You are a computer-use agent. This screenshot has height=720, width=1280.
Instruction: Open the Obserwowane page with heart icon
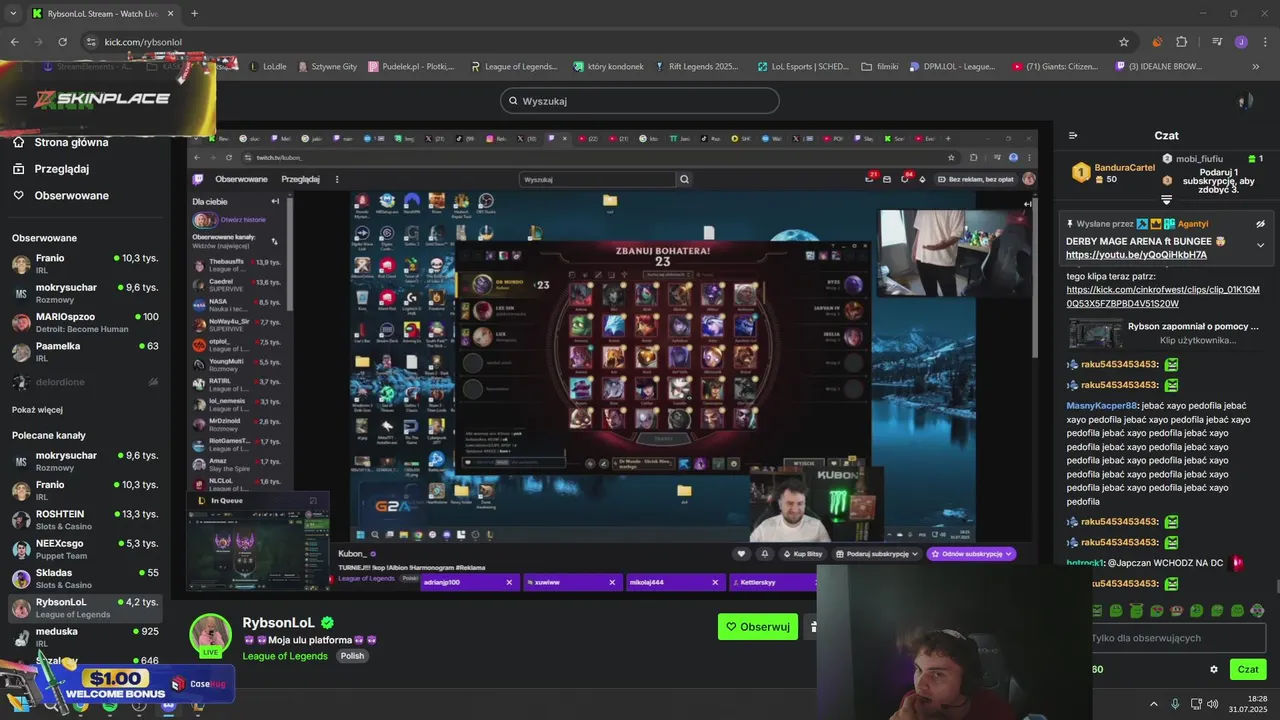[x=62, y=195]
